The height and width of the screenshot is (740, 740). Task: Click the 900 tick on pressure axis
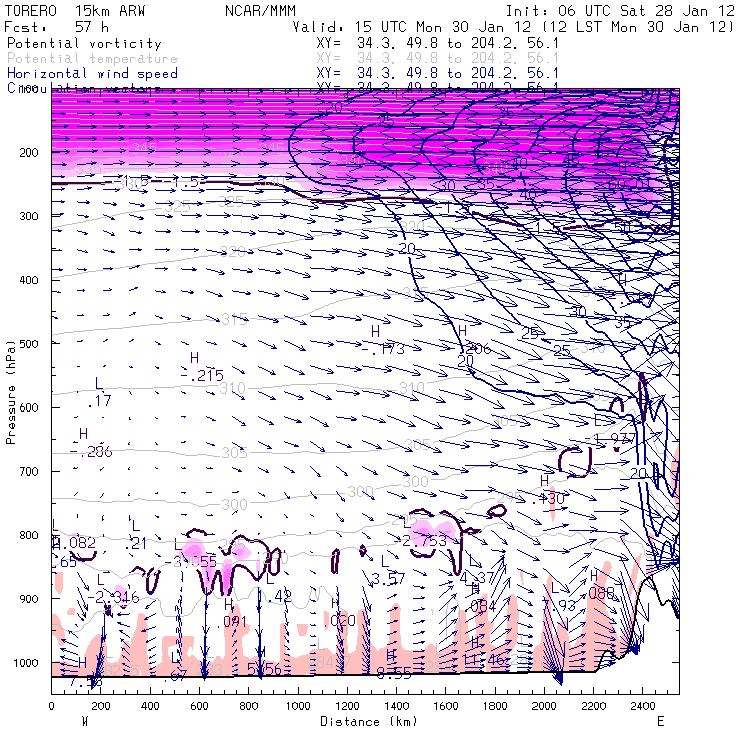point(29,598)
